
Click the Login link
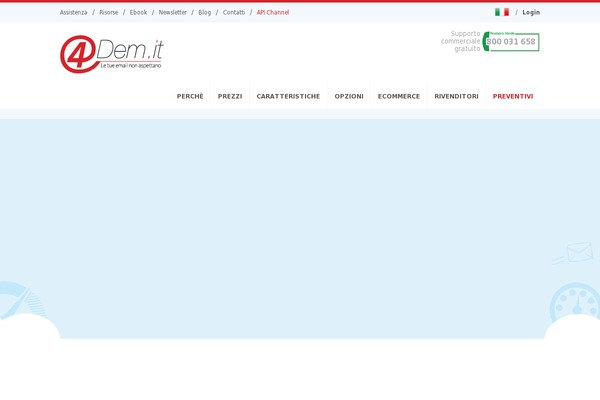pos(531,12)
